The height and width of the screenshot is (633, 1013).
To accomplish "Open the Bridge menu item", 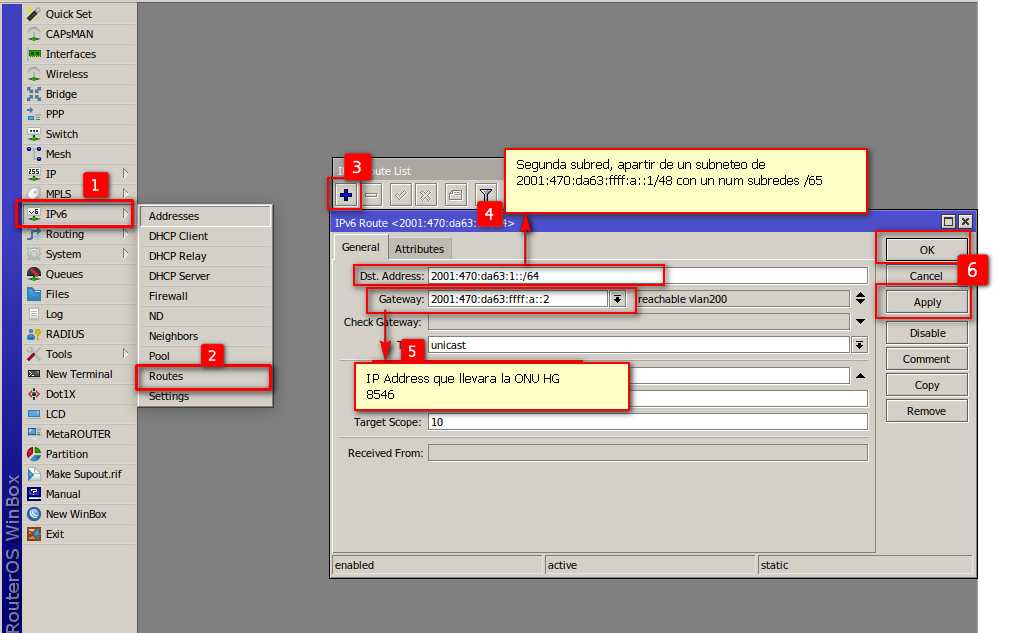I will pos(61,94).
